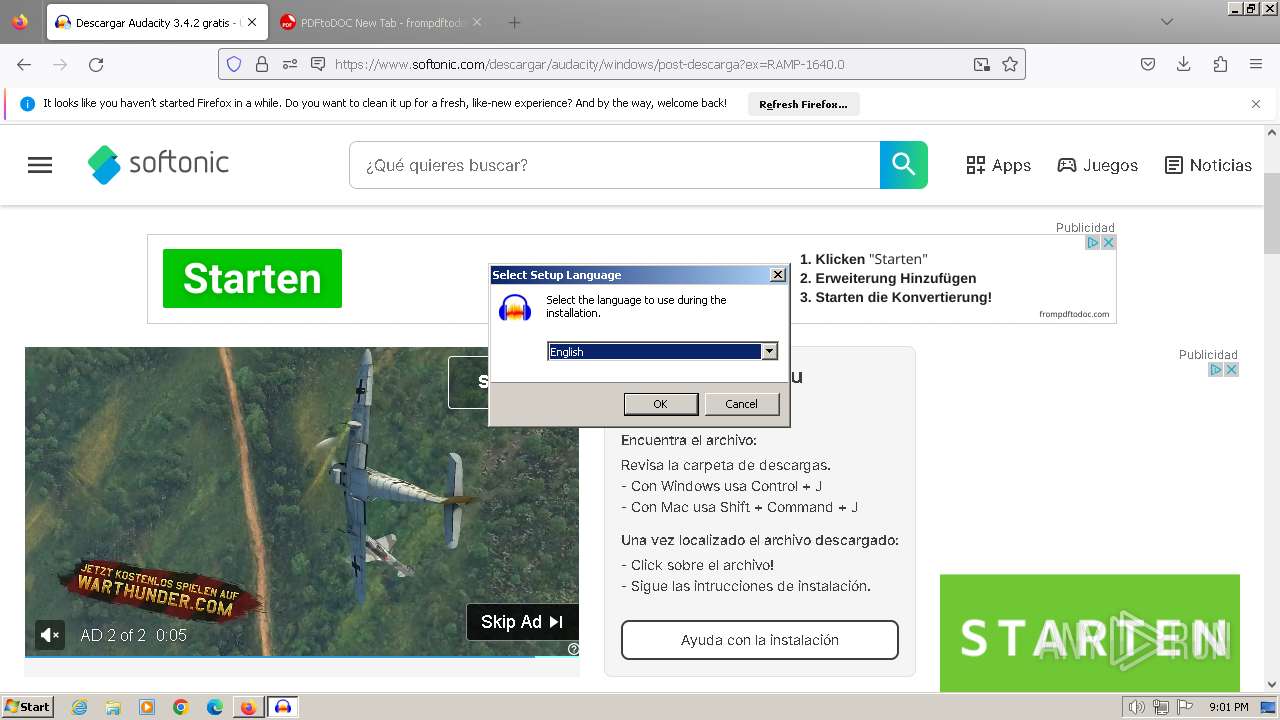Open the Juegos section
This screenshot has width=1280, height=720.
pos(1097,165)
